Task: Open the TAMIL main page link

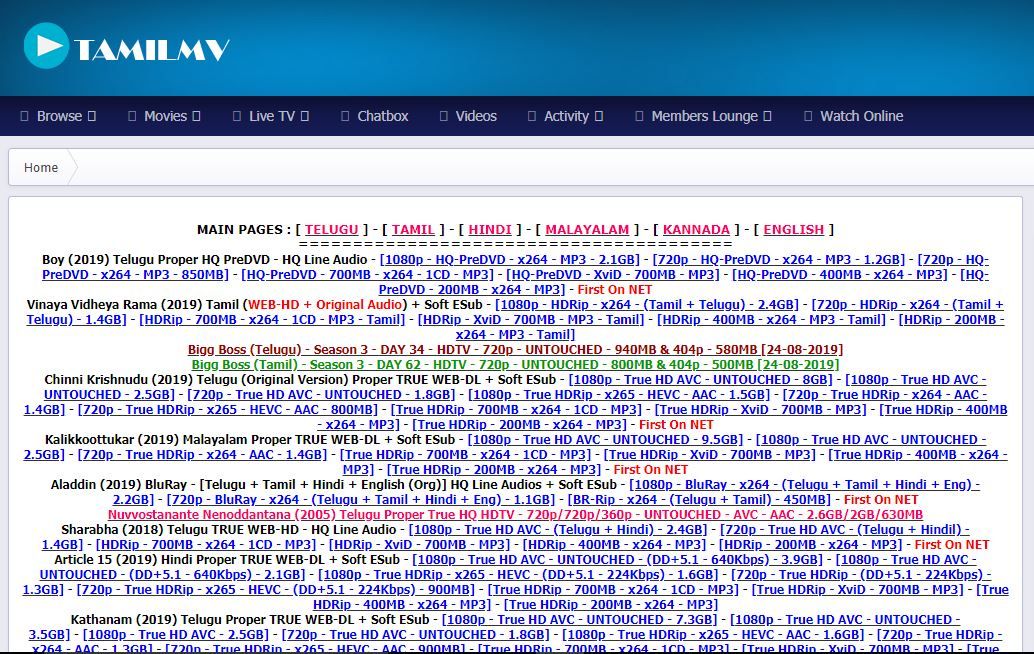Action: [413, 229]
